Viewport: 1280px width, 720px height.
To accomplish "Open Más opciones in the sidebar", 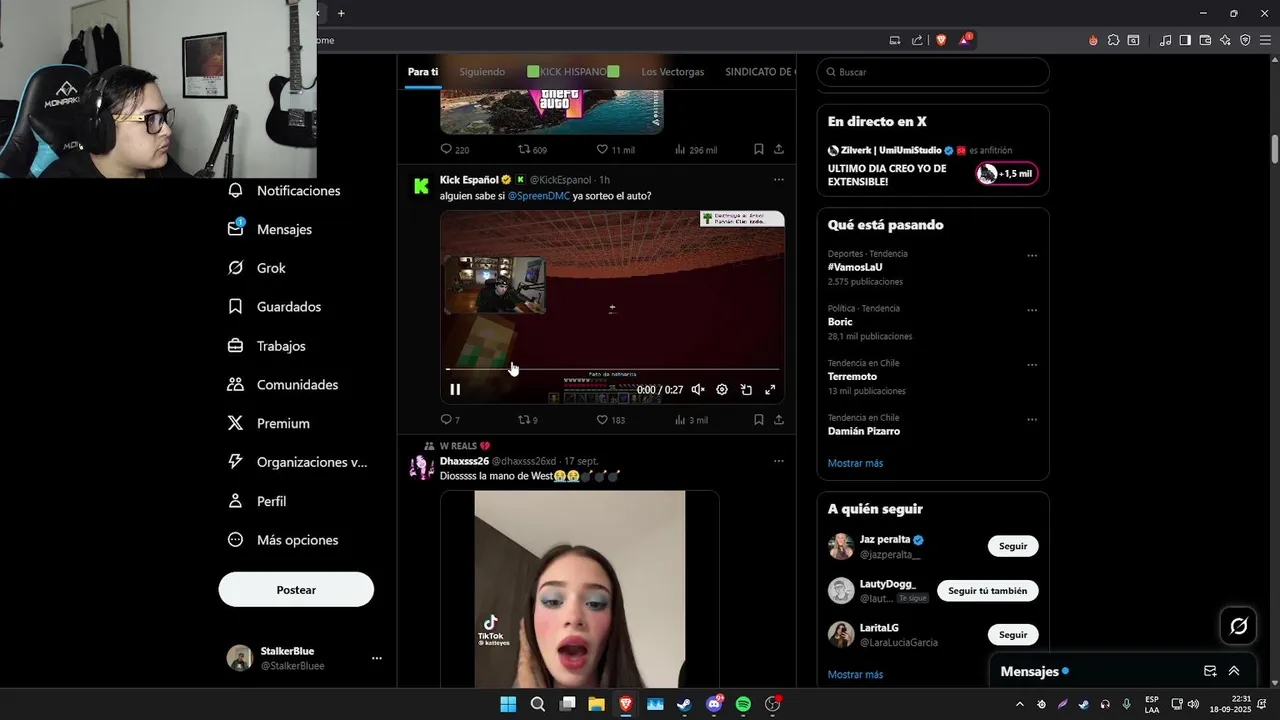I will tap(284, 540).
